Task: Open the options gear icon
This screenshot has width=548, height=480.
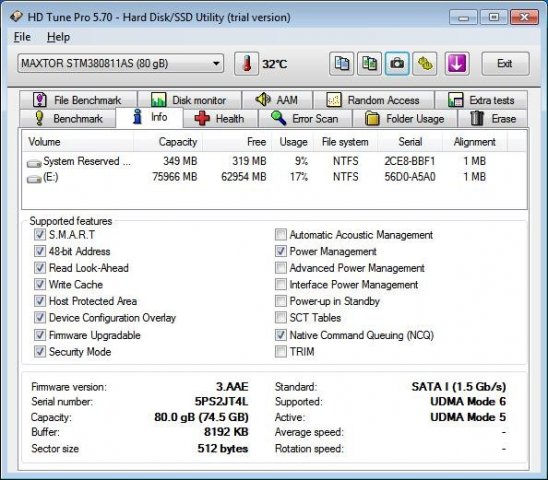Action: point(425,64)
